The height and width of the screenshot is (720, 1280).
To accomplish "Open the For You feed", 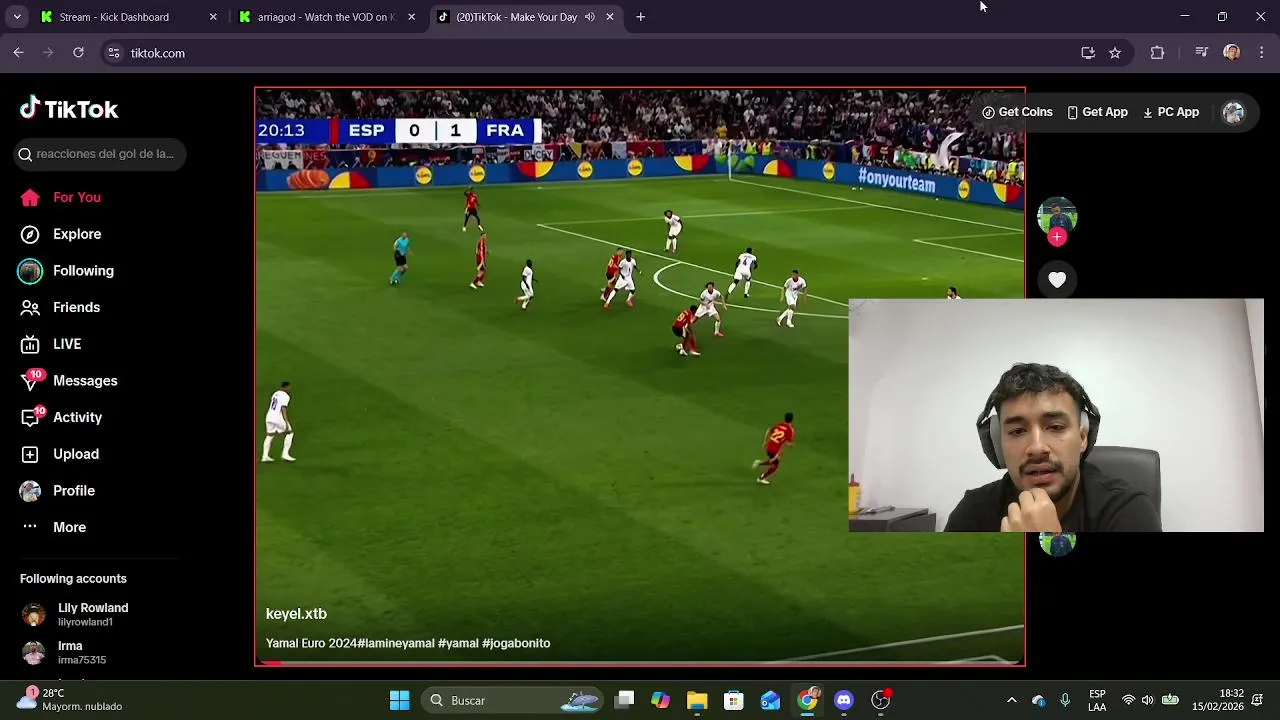I will pos(61,197).
